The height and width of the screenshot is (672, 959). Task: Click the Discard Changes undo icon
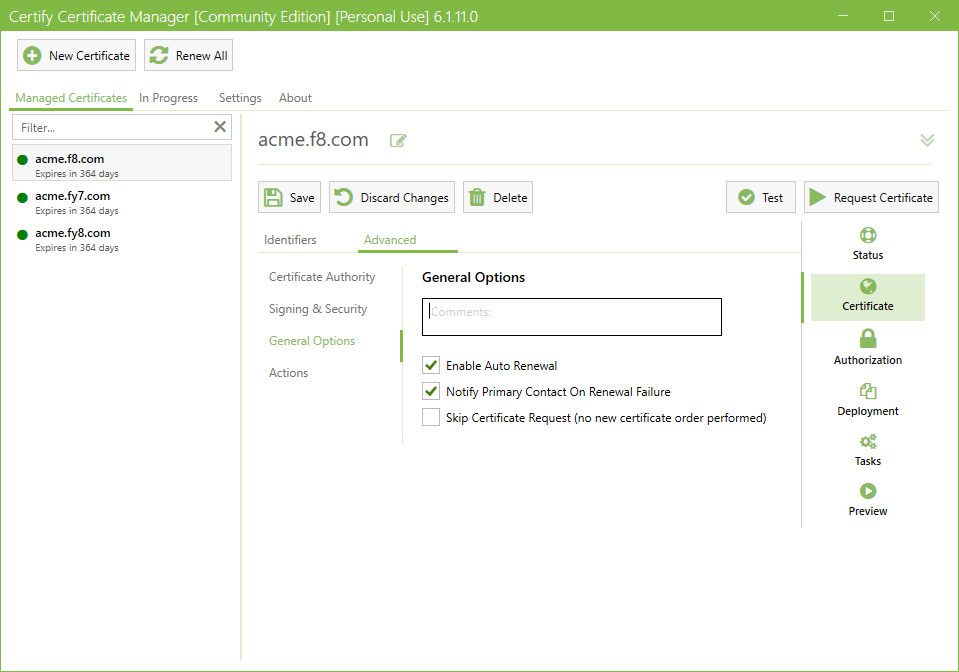click(344, 197)
